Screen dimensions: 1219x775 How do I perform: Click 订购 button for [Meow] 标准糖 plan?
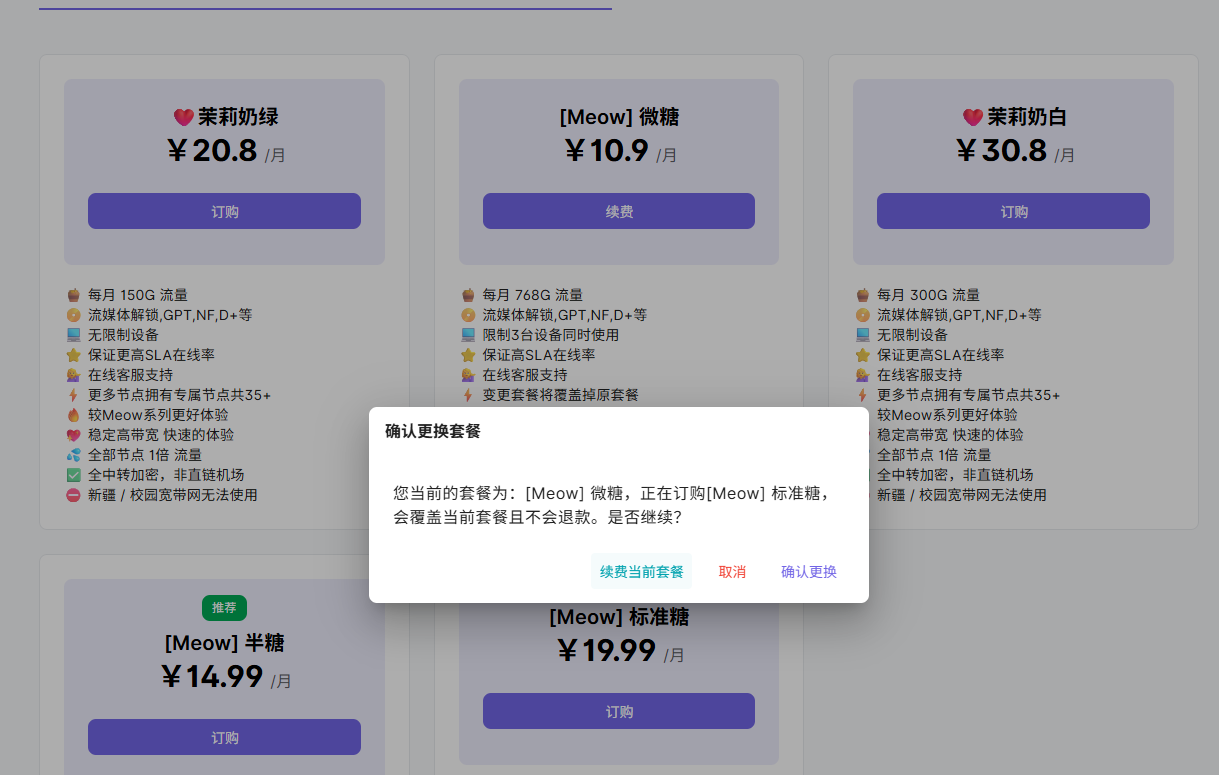pyautogui.click(x=618, y=711)
